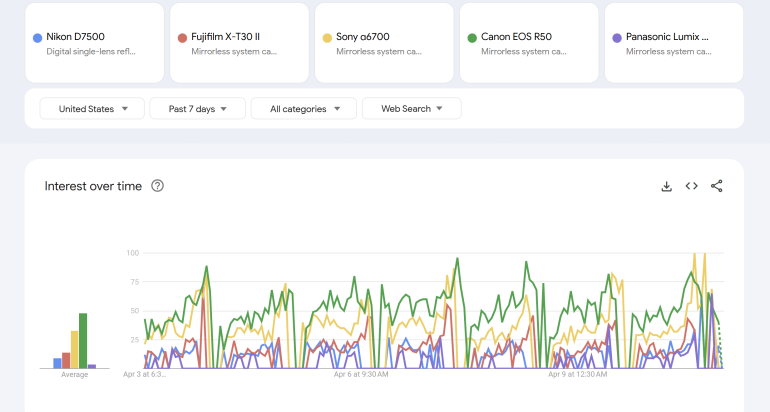Click the blue Nikon D7500 color dot
The image size is (770, 412).
click(38, 38)
